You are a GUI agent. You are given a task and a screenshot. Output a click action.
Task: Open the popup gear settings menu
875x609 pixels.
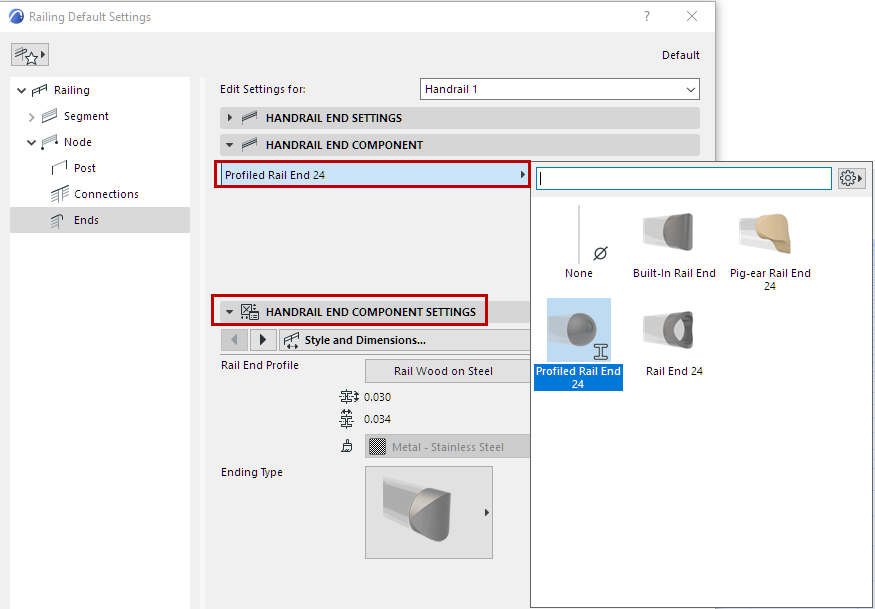point(851,179)
